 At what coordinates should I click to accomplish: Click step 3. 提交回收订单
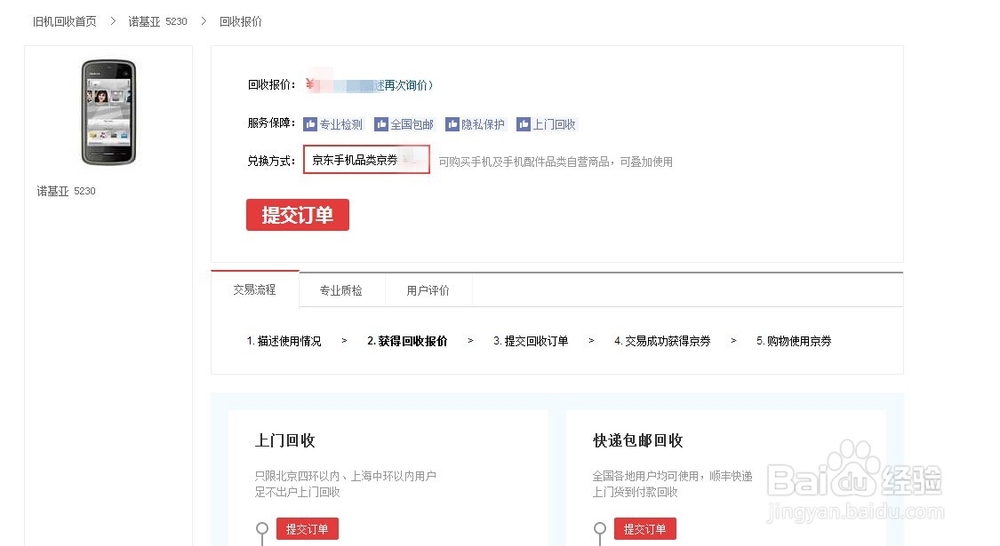(x=531, y=341)
